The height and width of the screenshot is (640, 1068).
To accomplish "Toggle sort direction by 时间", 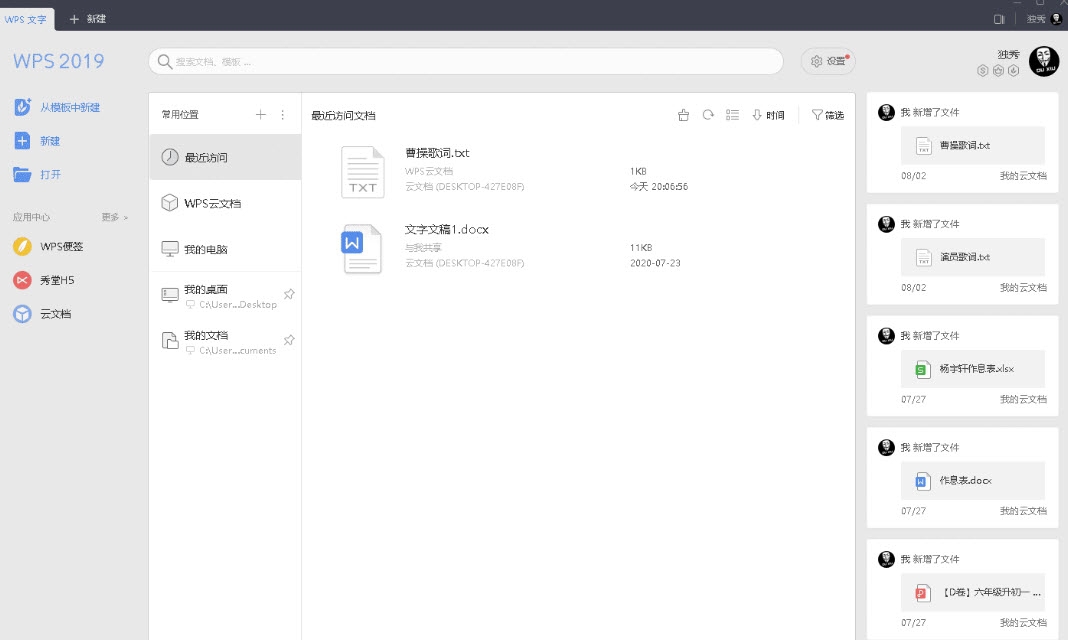I will 768,115.
